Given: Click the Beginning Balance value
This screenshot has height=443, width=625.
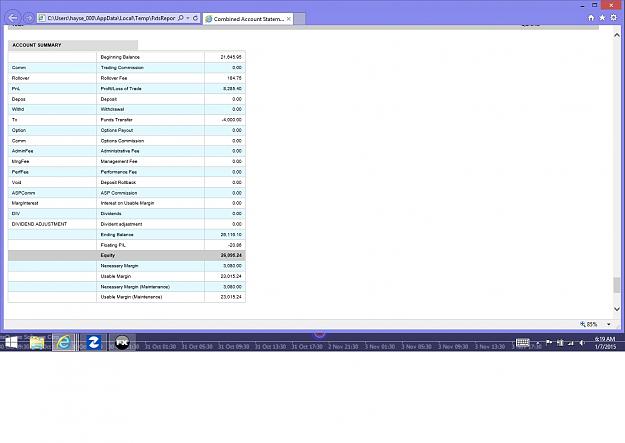Looking at the screenshot, I should [x=231, y=57].
